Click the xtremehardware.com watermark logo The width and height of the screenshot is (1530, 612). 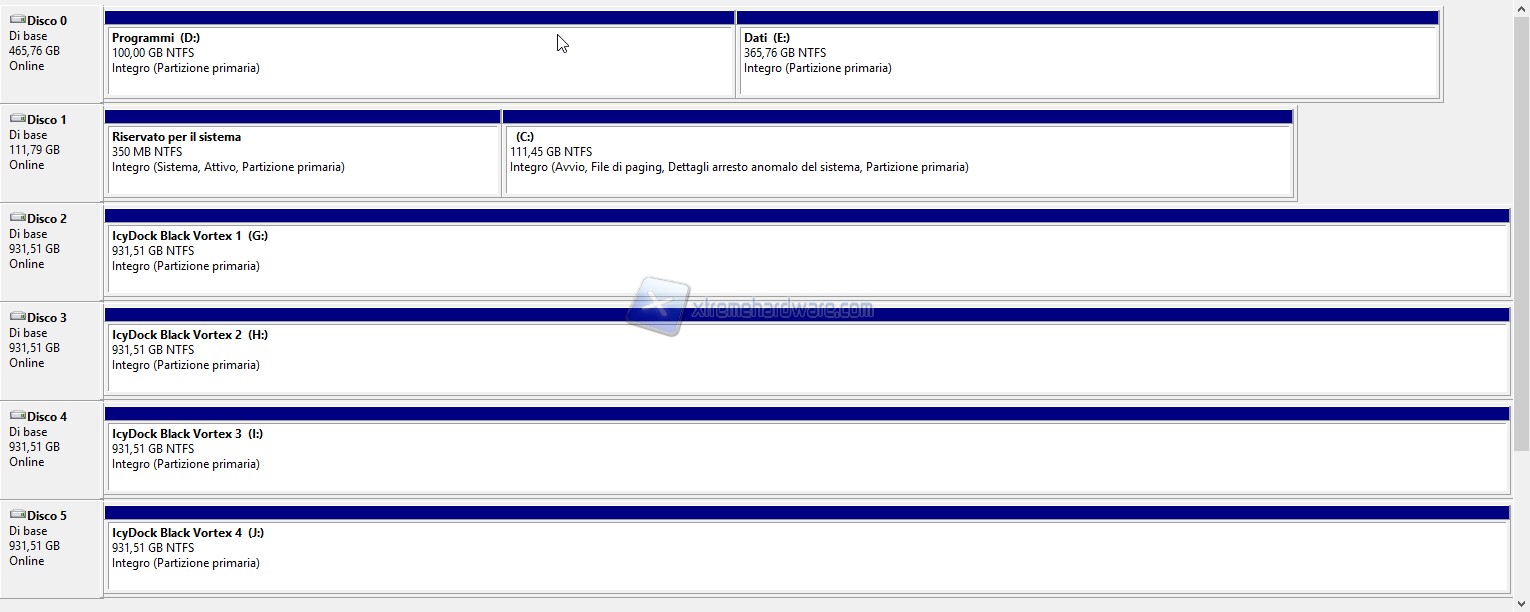click(750, 307)
